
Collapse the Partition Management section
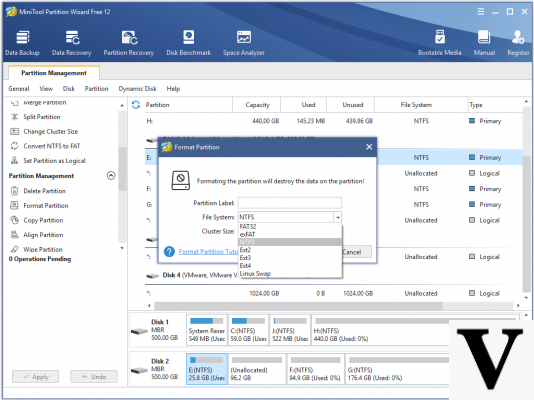pyautogui.click(x=111, y=176)
